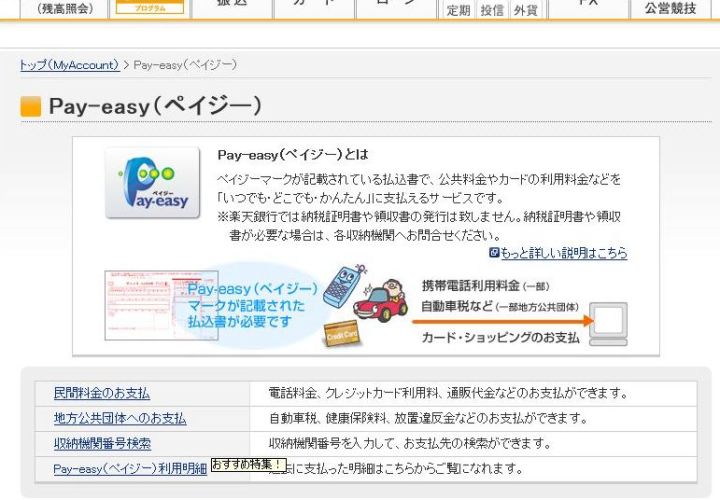Click the Pay-easy logo image

[x=152, y=182]
